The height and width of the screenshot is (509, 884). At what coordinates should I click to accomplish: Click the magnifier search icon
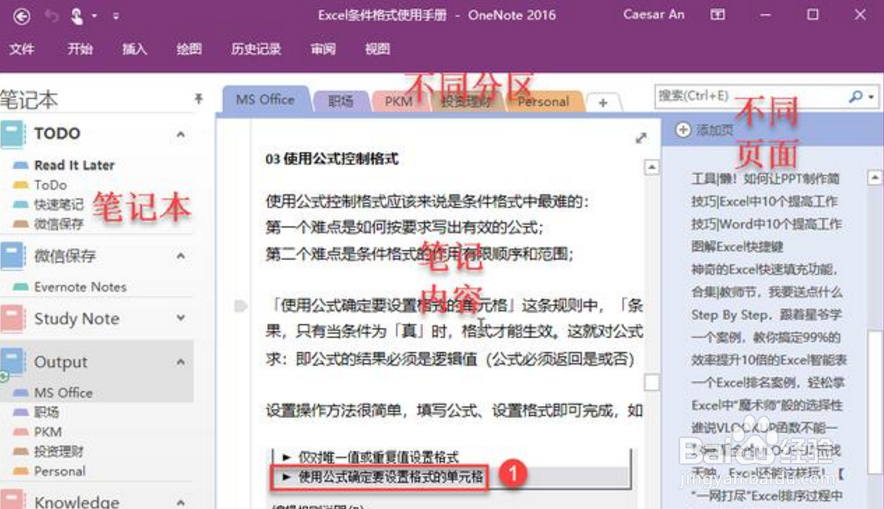pyautogui.click(x=856, y=96)
